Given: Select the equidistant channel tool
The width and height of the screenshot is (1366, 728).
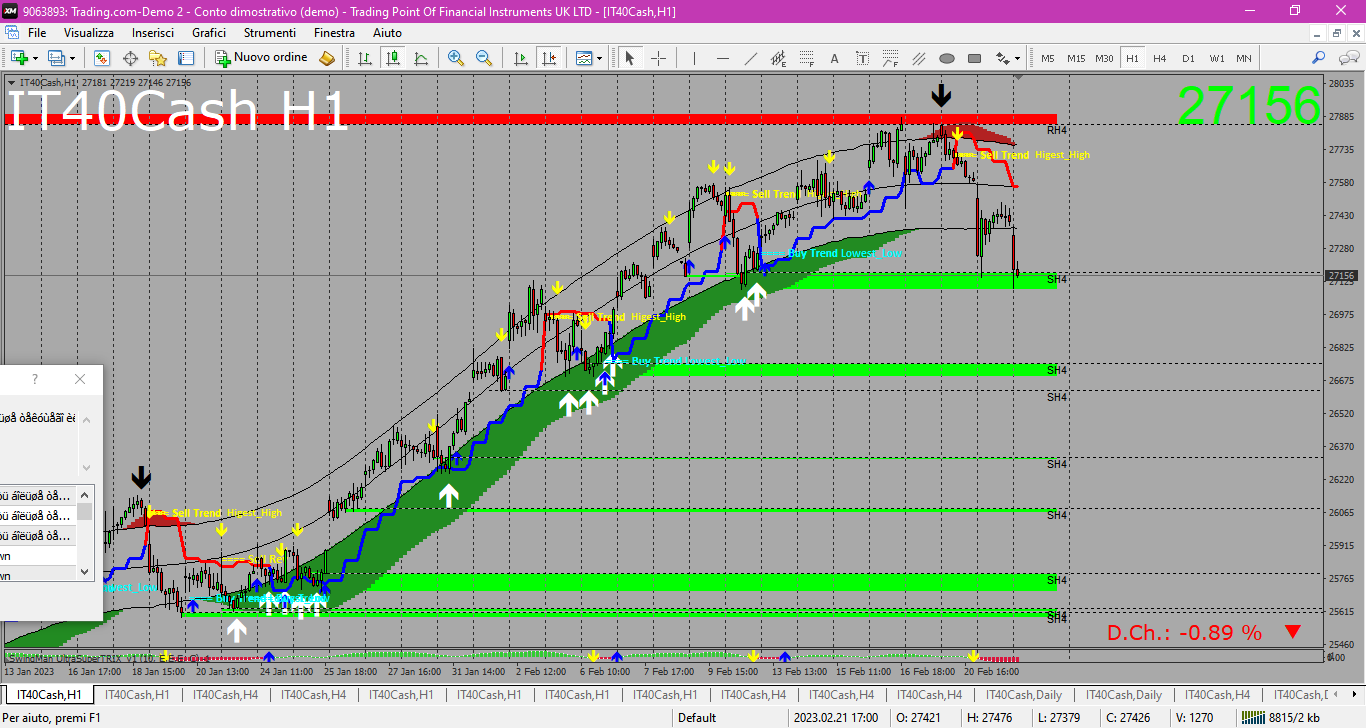Looking at the screenshot, I should click(x=778, y=58).
